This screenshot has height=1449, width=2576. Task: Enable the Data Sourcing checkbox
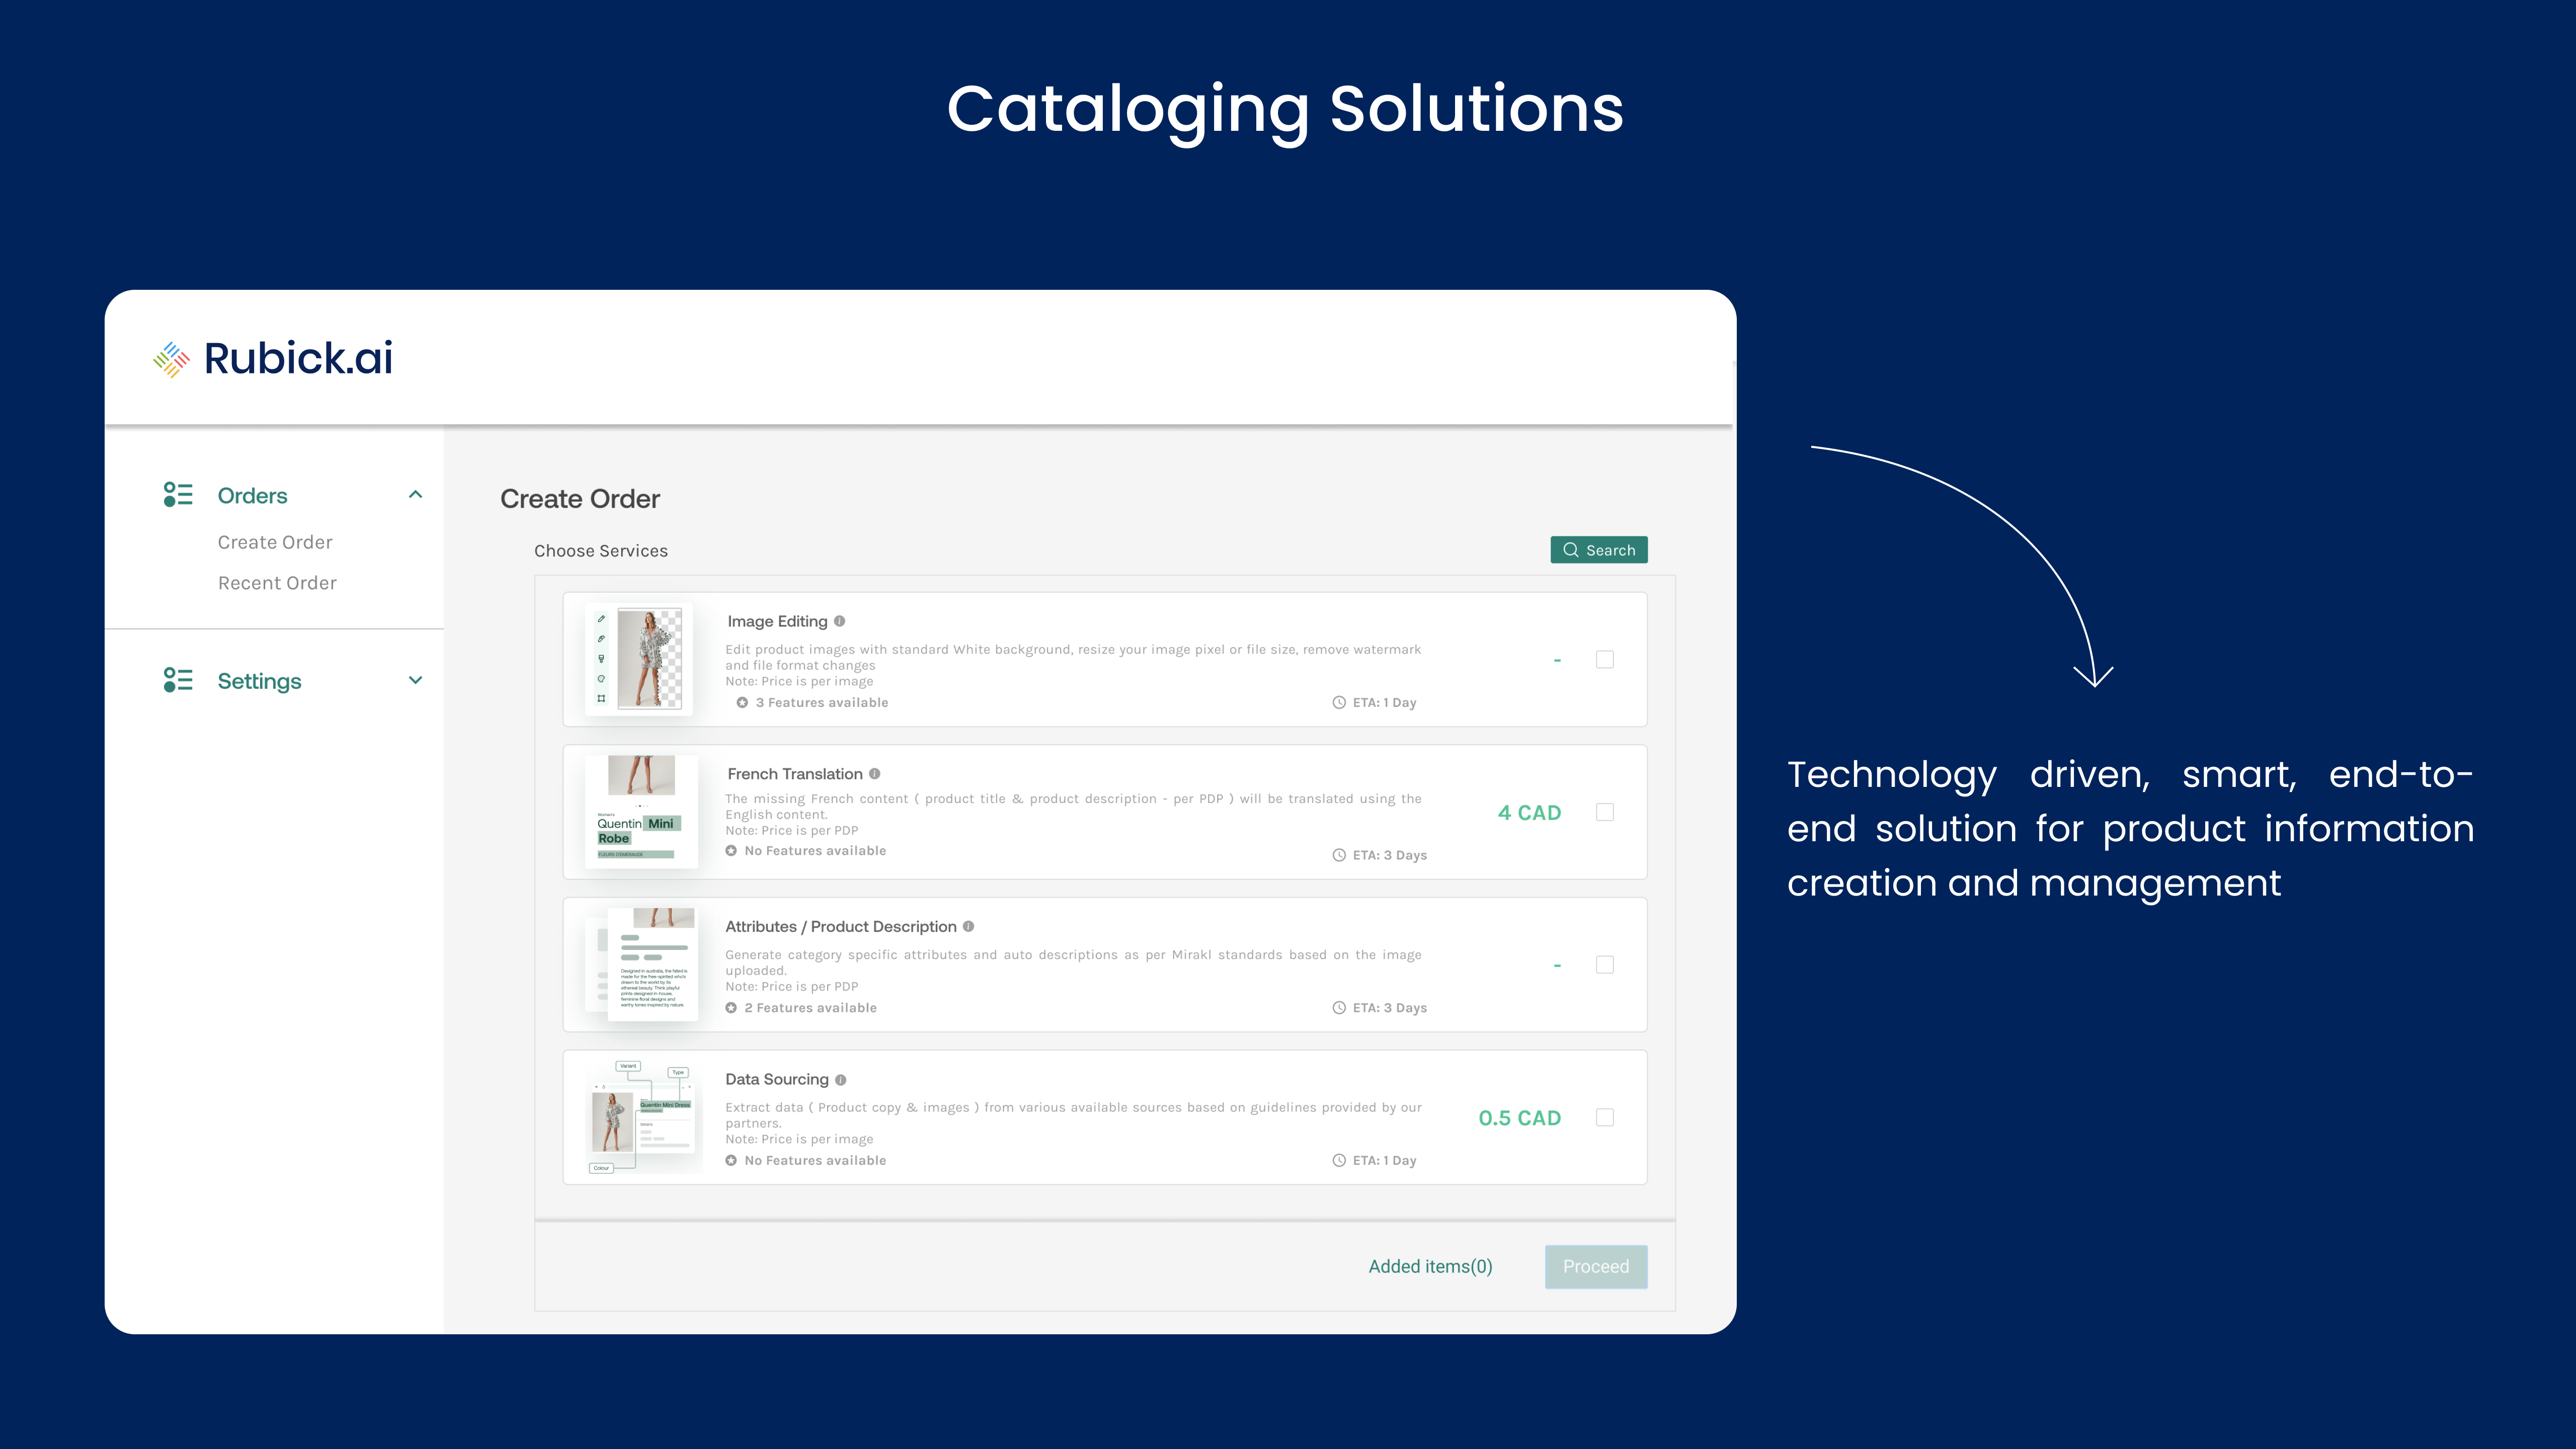(1605, 1118)
